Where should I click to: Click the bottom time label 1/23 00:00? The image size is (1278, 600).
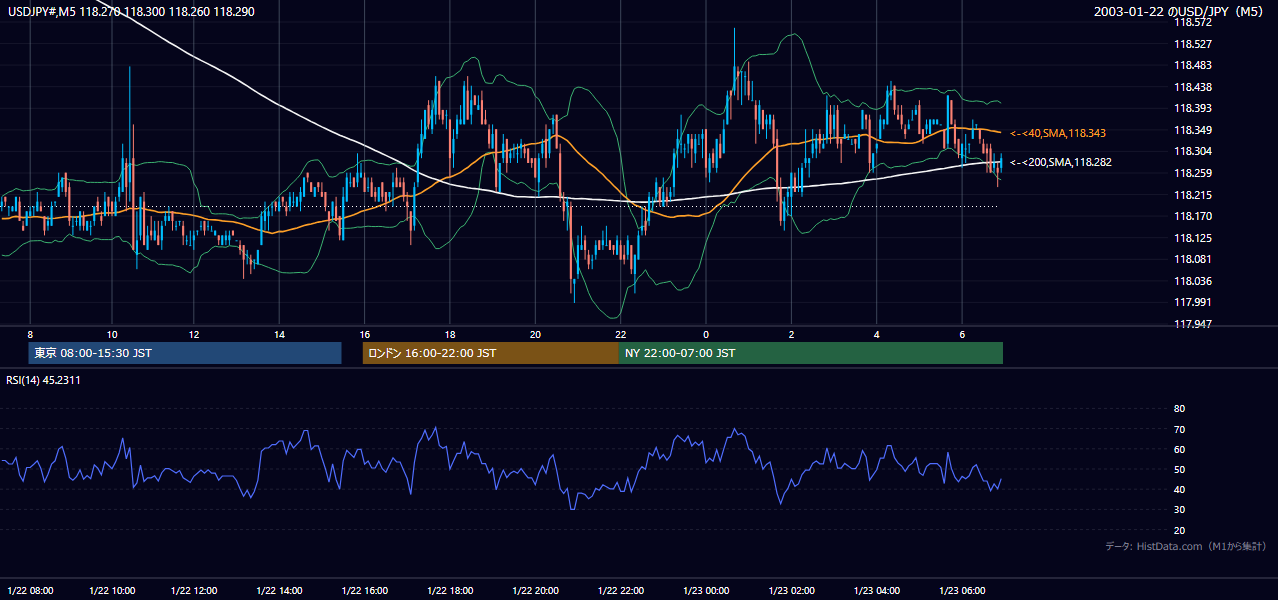708,590
